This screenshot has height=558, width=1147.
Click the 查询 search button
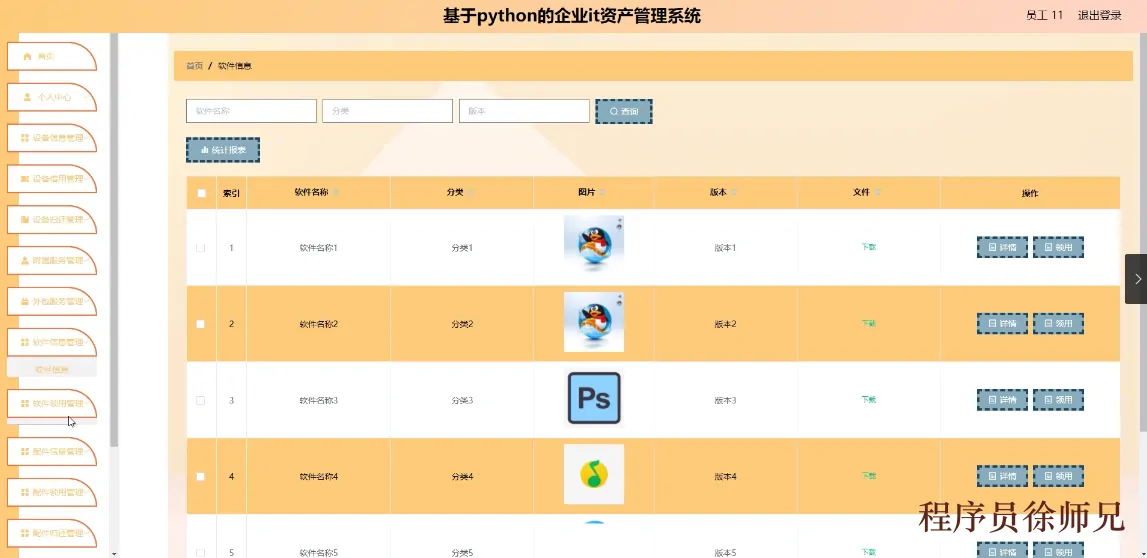point(624,111)
